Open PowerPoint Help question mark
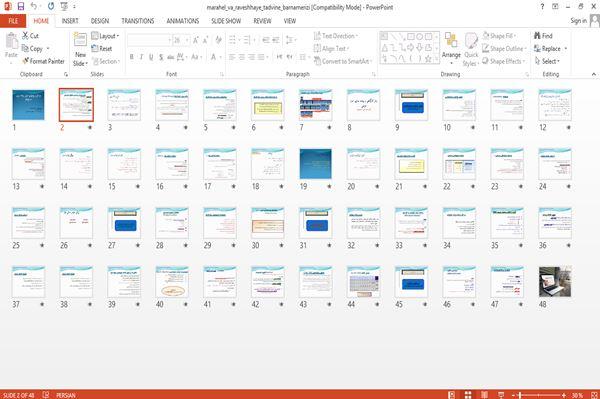This screenshot has width=600, height=399. [x=542, y=7]
